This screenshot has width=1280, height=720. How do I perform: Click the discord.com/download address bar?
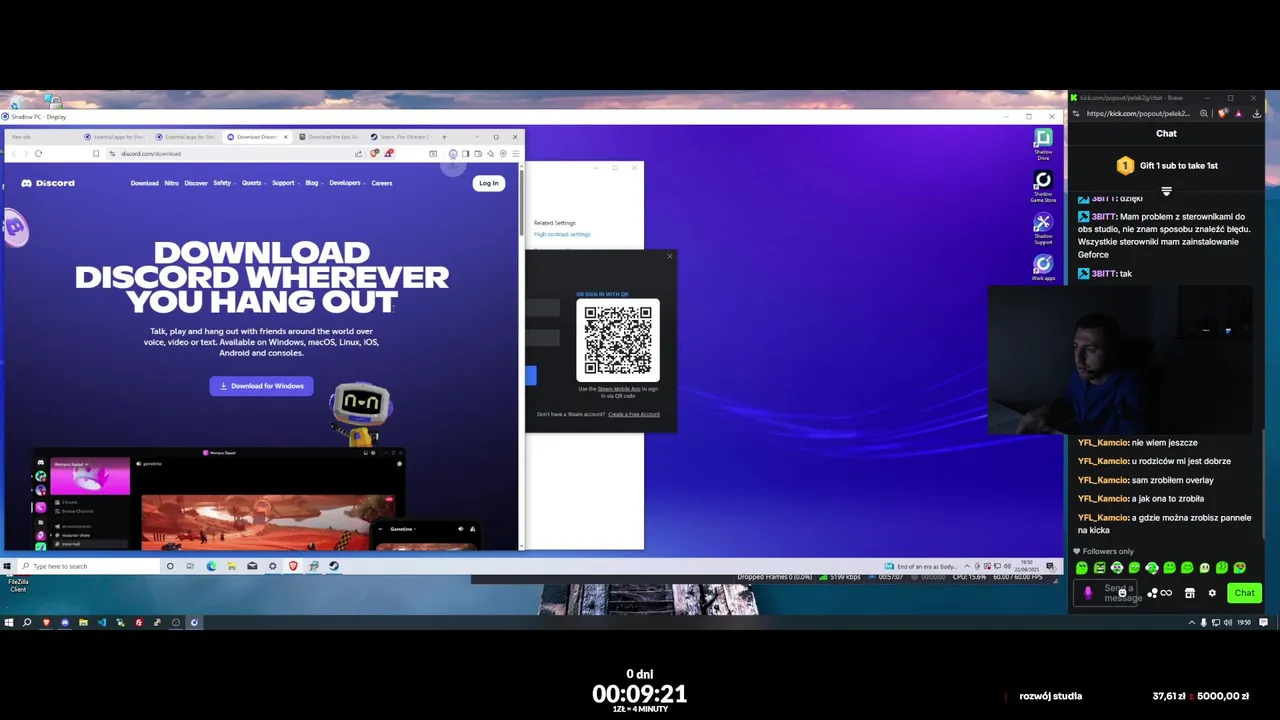coord(230,154)
